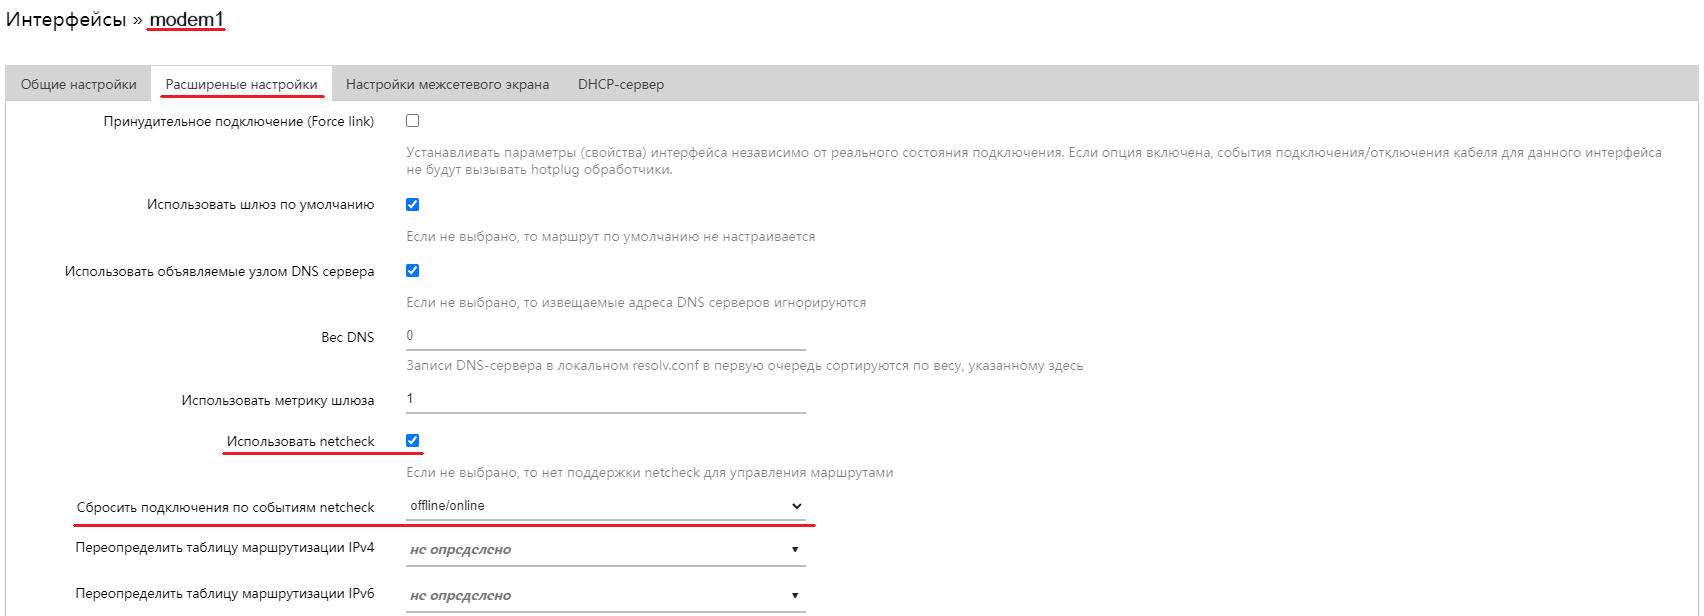Open the Настройки межсетевого экрана tab

(447, 84)
